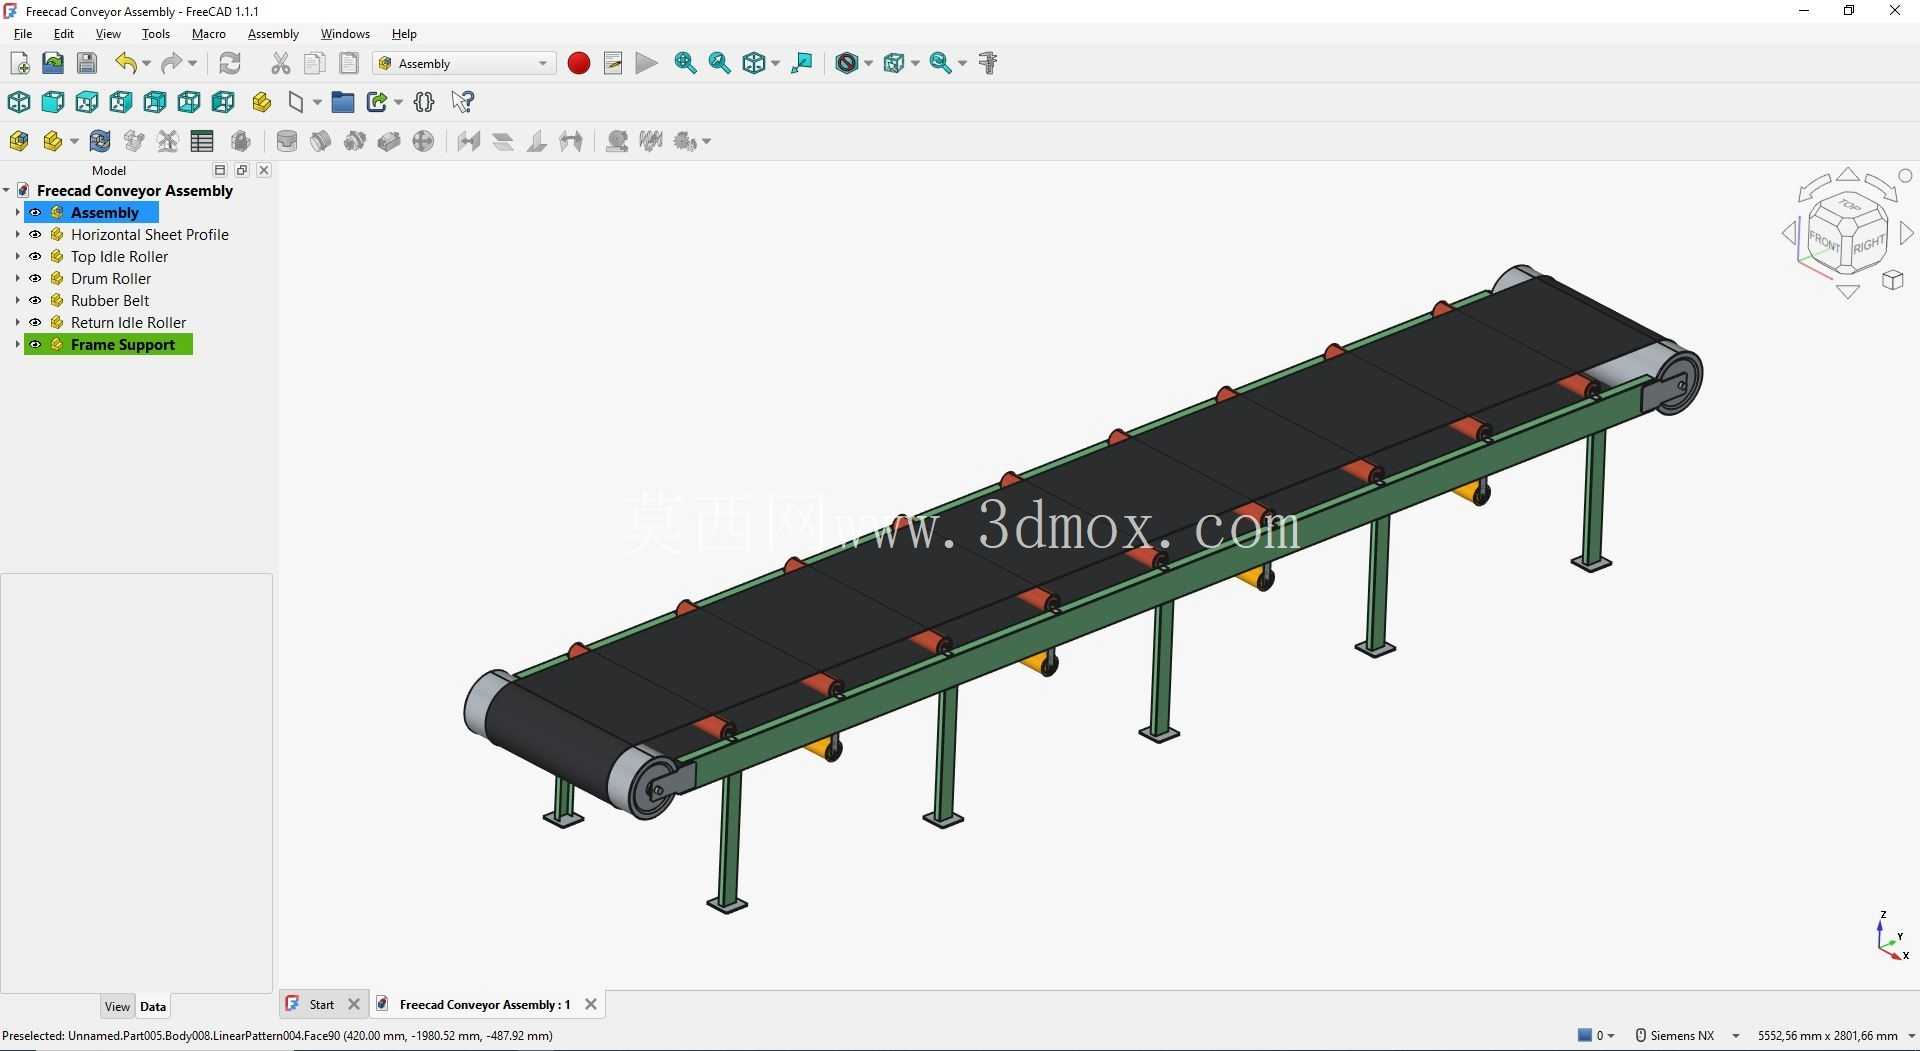Open the Insert Component dropdown arrow
The width and height of the screenshot is (1920, 1051).
tap(74, 141)
